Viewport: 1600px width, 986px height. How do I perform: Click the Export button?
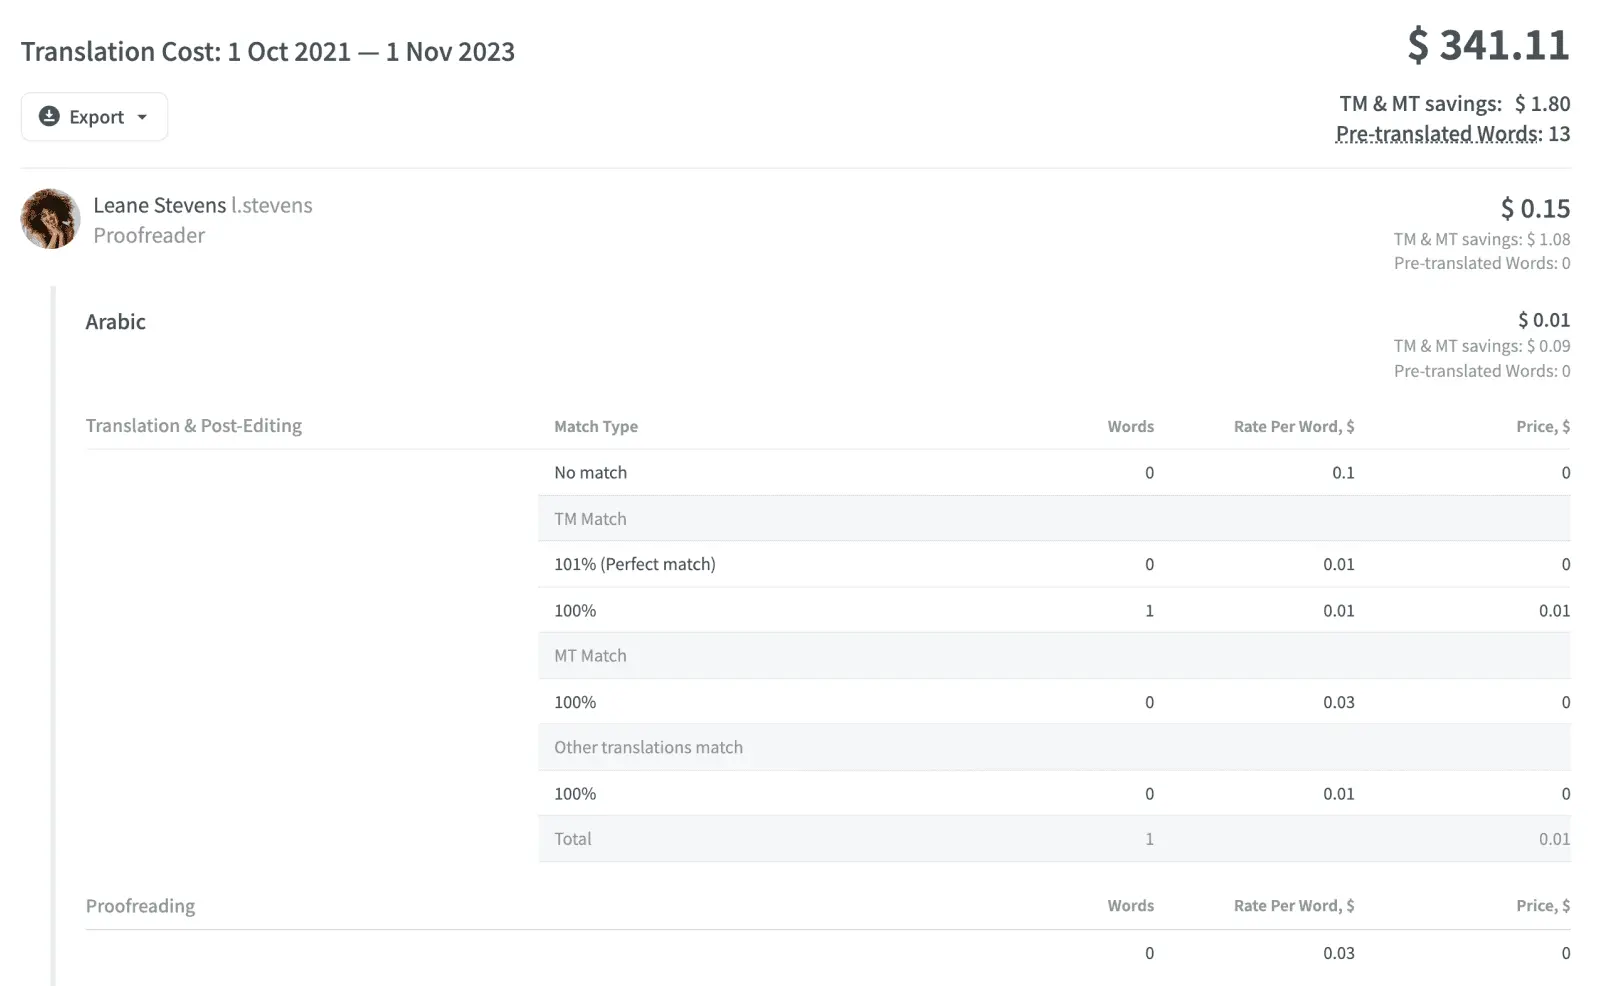93,116
